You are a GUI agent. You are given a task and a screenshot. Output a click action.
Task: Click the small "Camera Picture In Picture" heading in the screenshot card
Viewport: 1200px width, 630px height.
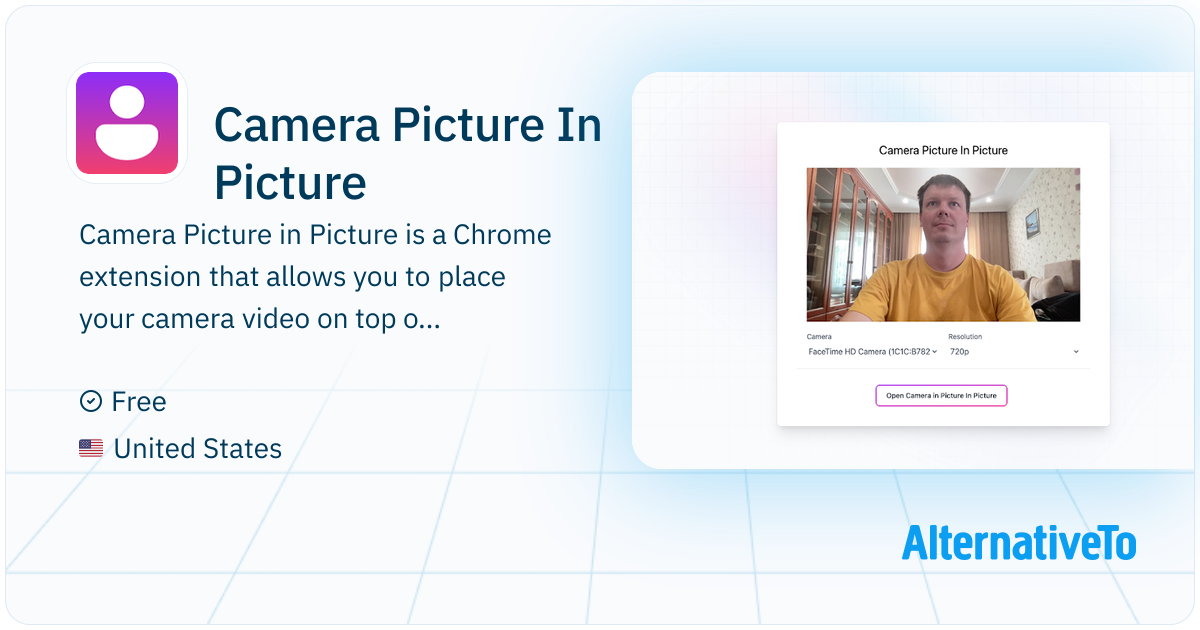tap(943, 150)
